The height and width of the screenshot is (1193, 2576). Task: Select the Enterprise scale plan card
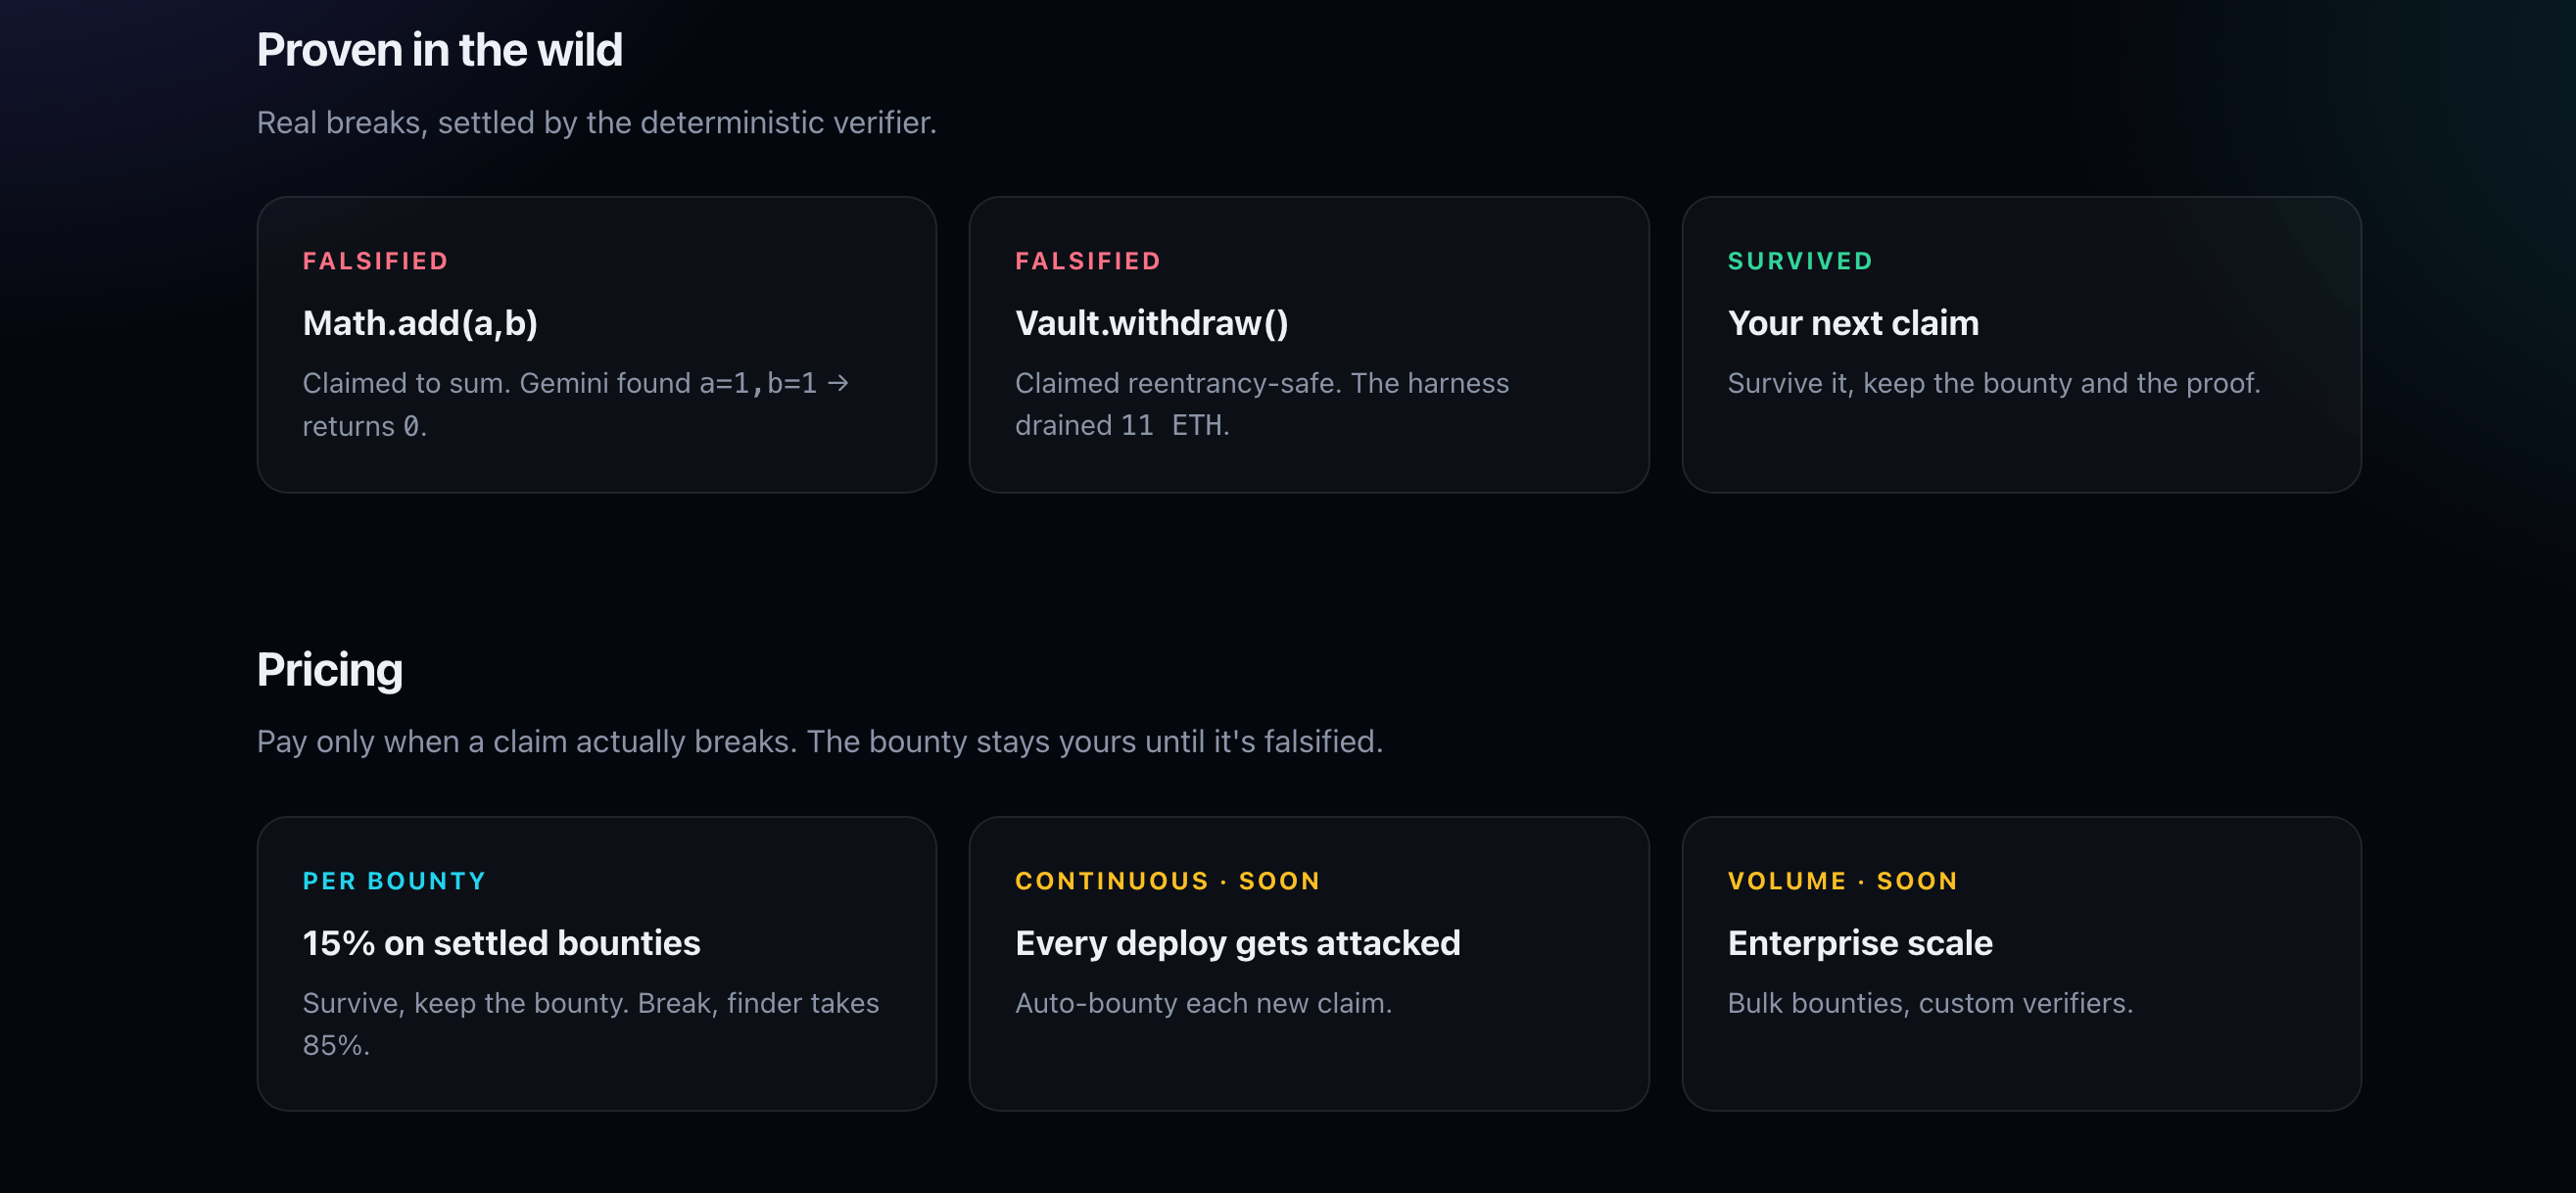tap(2020, 963)
